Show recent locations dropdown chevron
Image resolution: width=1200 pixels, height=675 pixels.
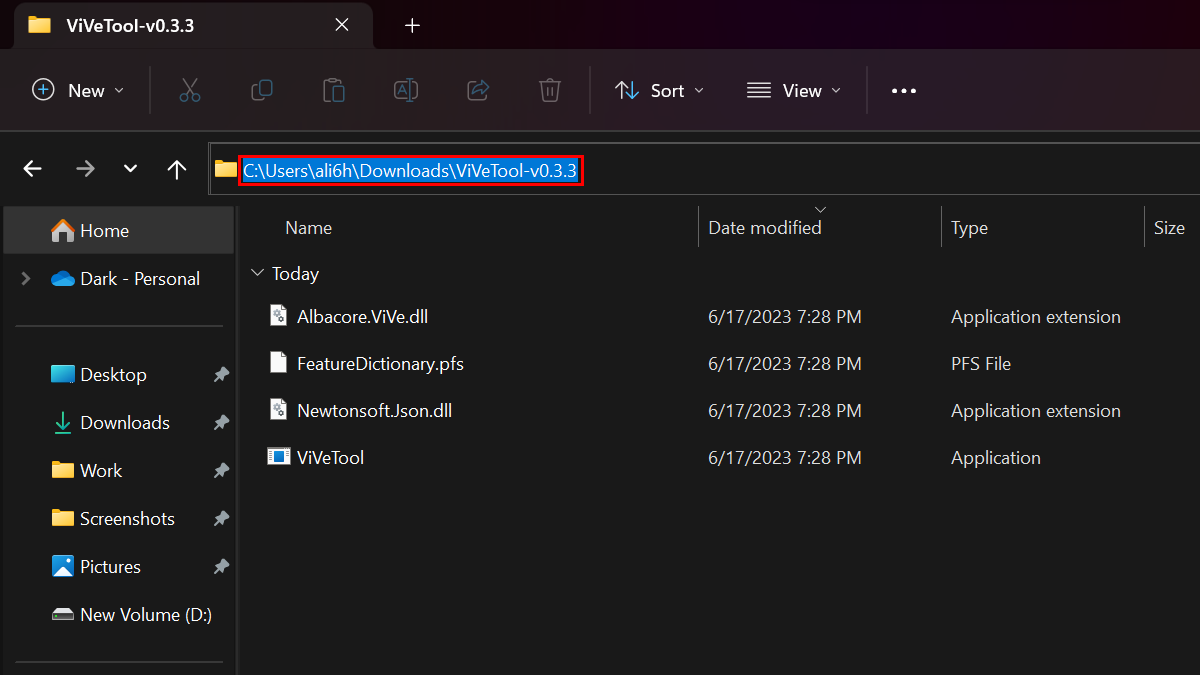(x=130, y=169)
